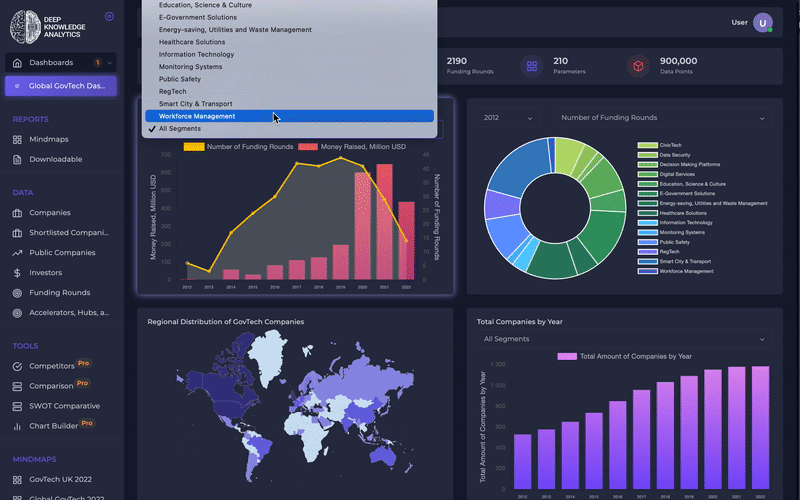The height and width of the screenshot is (500, 800).
Task: Open the Global GovTech Dashboard sidebar item
Action: point(60,86)
